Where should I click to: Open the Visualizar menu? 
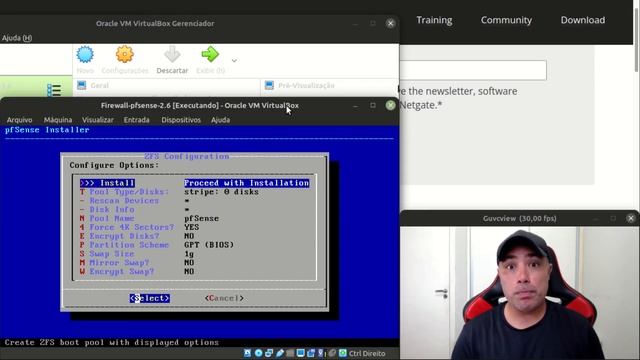pyautogui.click(x=98, y=120)
